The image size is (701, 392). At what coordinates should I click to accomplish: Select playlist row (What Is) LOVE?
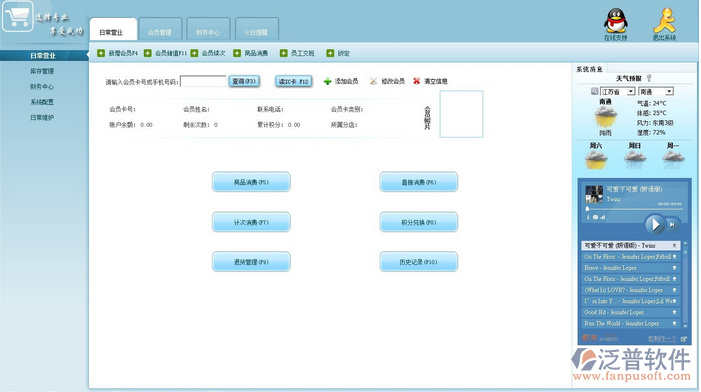pos(631,290)
